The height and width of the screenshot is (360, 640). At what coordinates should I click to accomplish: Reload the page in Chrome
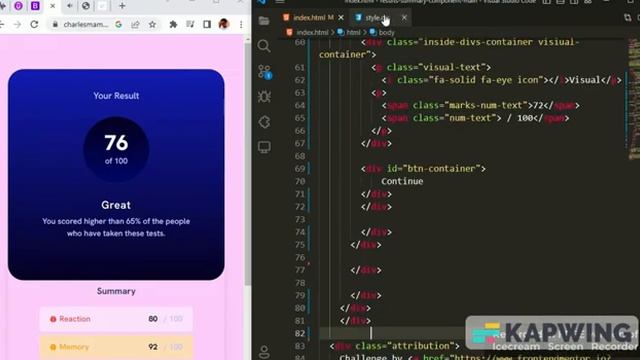click(34, 24)
